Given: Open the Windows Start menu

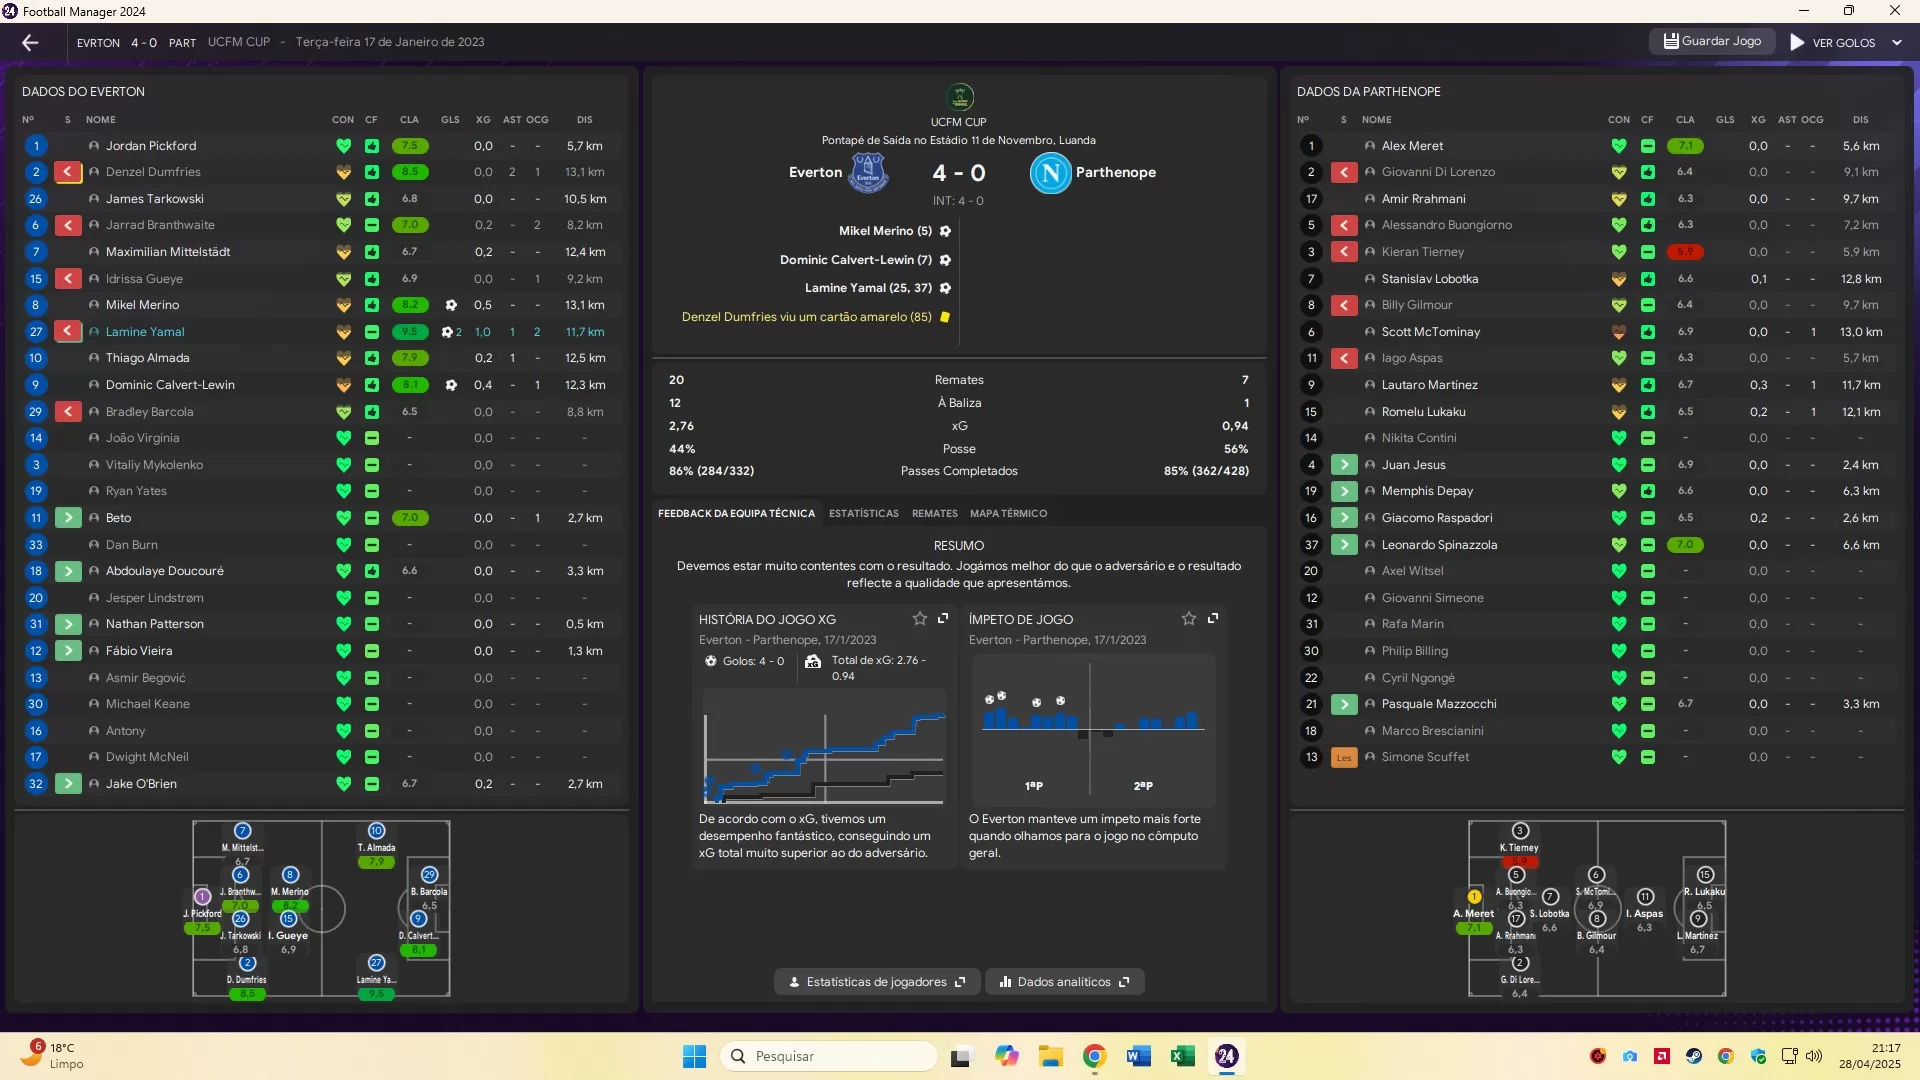Looking at the screenshot, I should [x=694, y=1056].
